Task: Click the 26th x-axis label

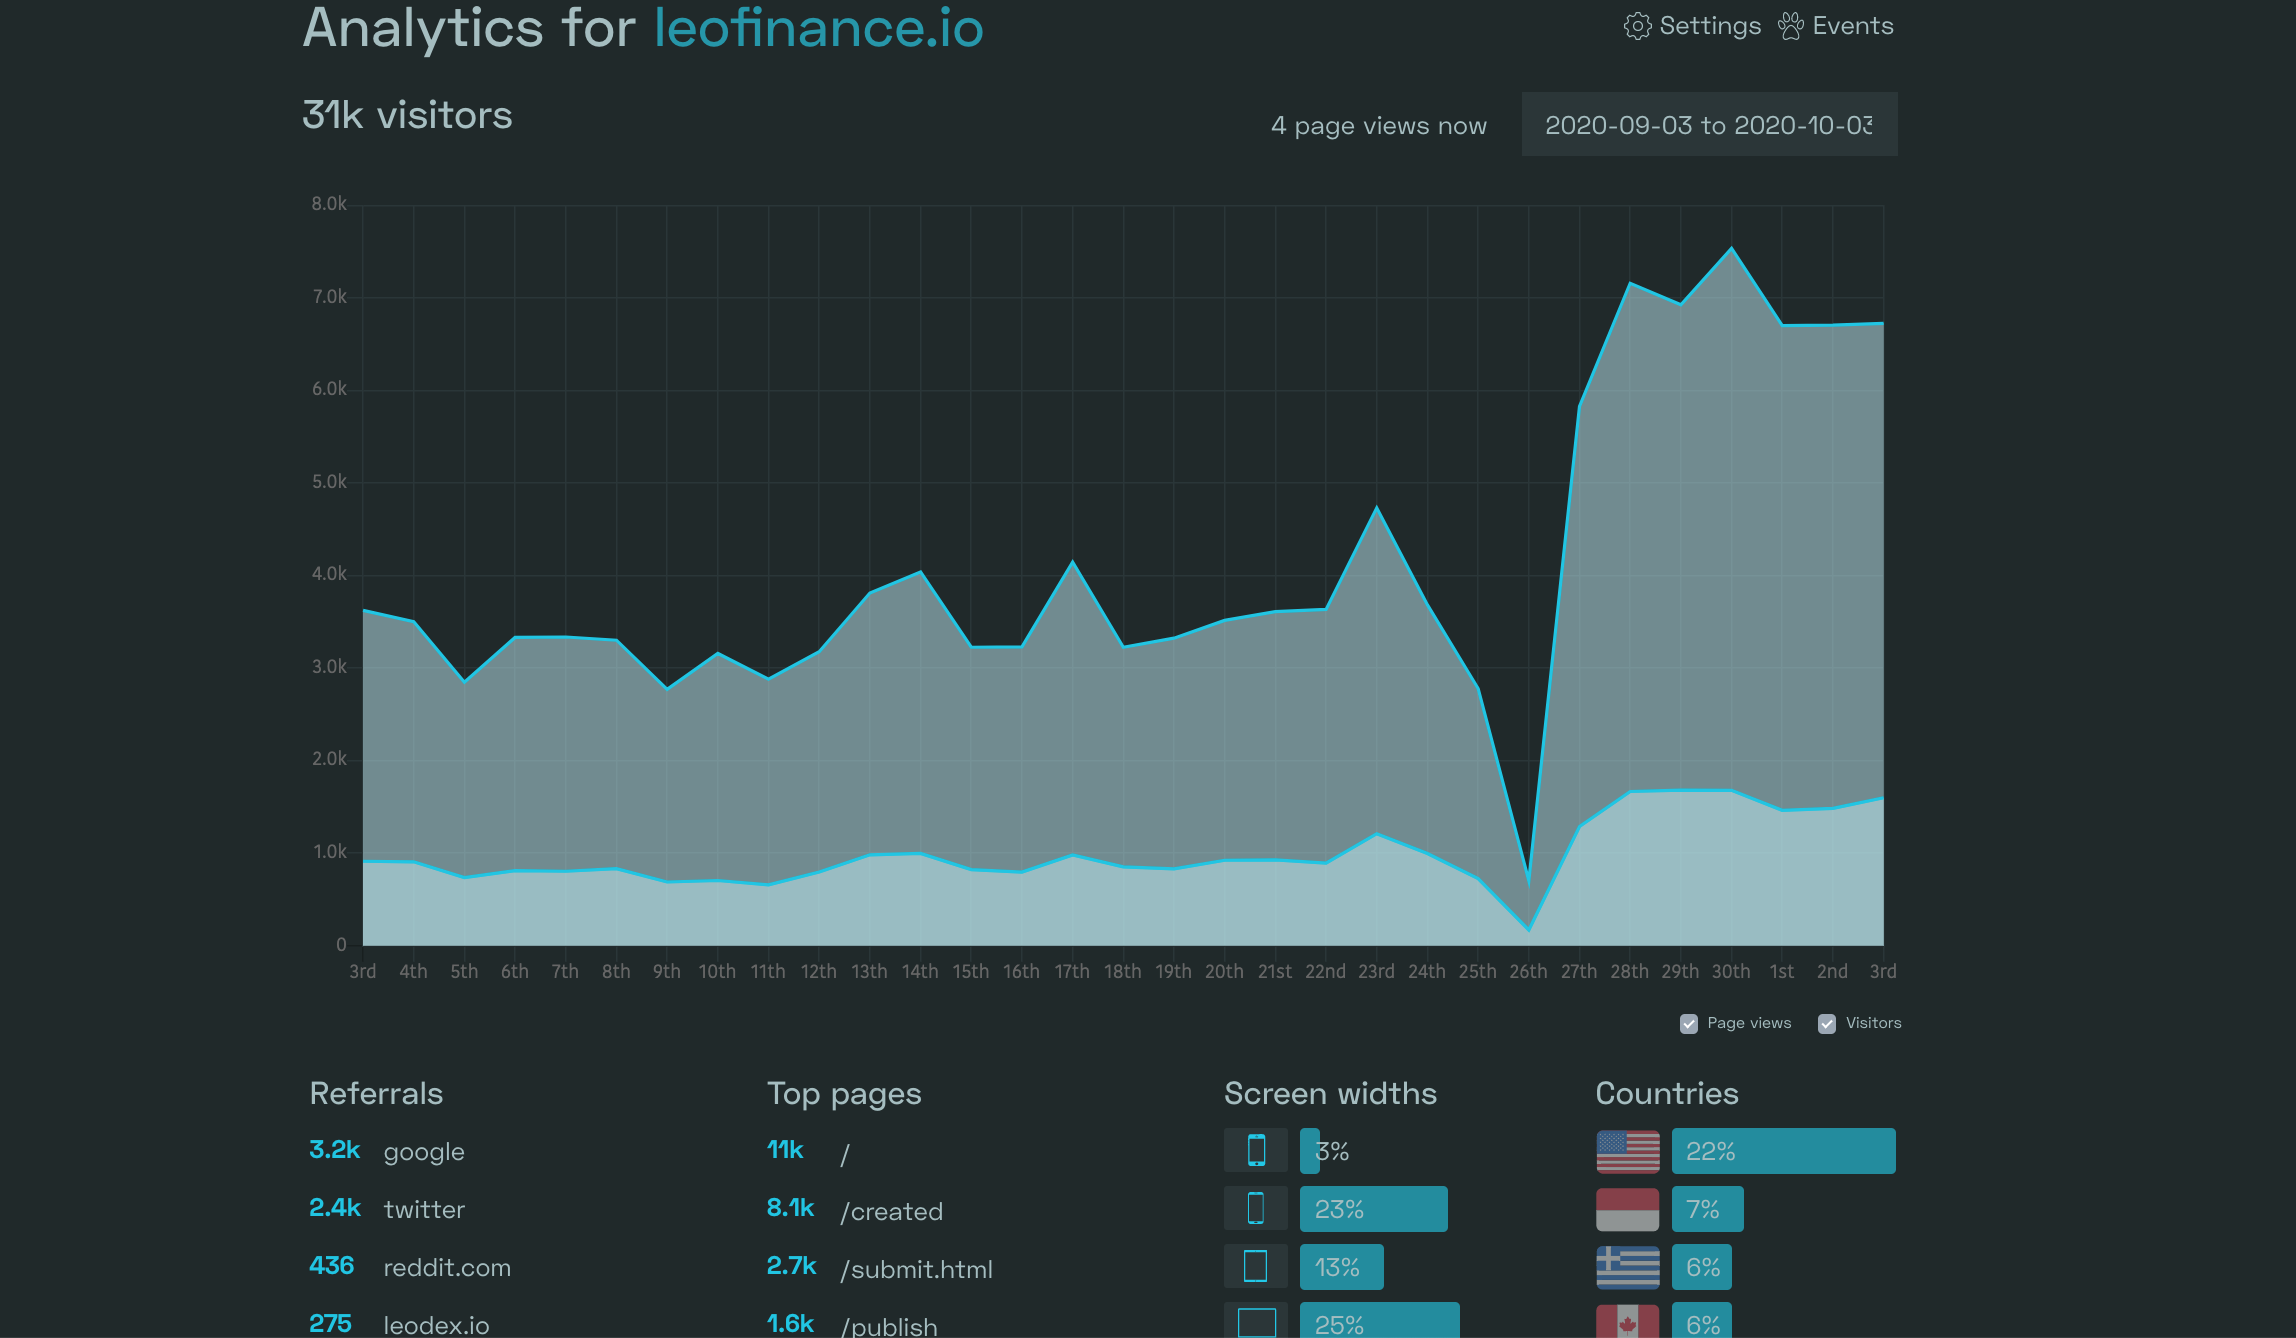Action: (x=1528, y=972)
